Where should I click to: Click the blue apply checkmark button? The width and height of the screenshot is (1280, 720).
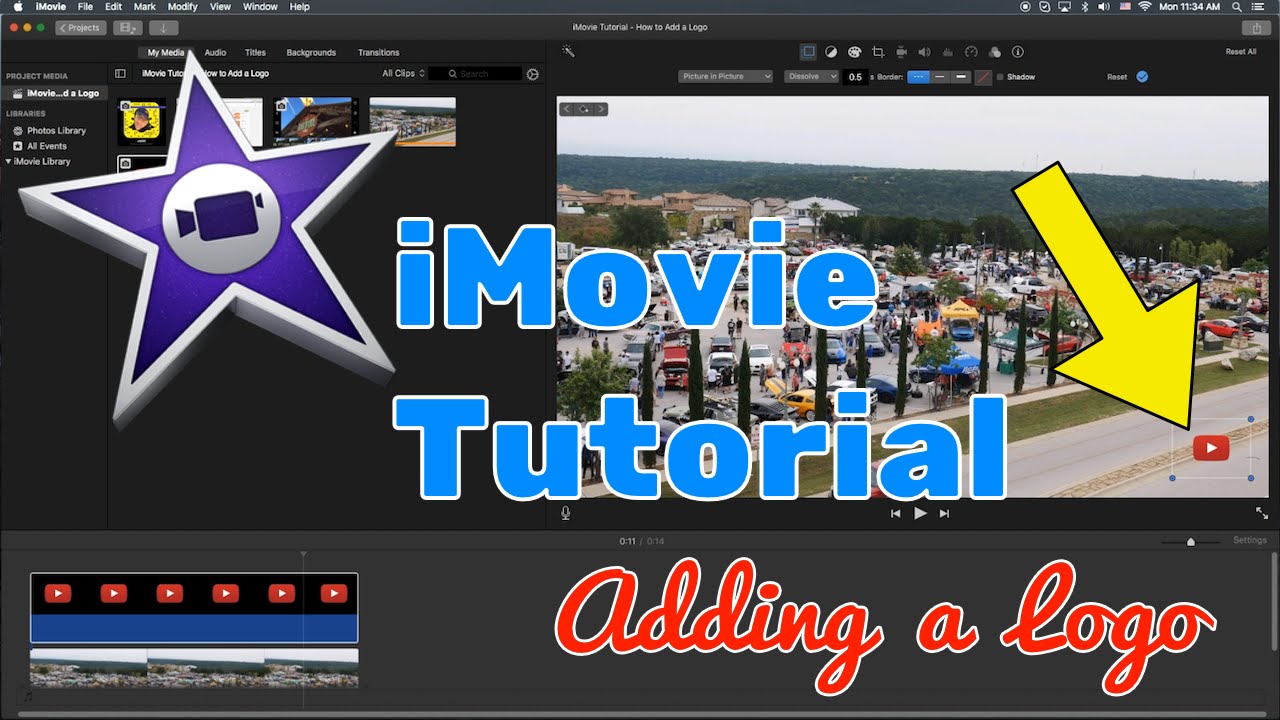tap(1142, 77)
